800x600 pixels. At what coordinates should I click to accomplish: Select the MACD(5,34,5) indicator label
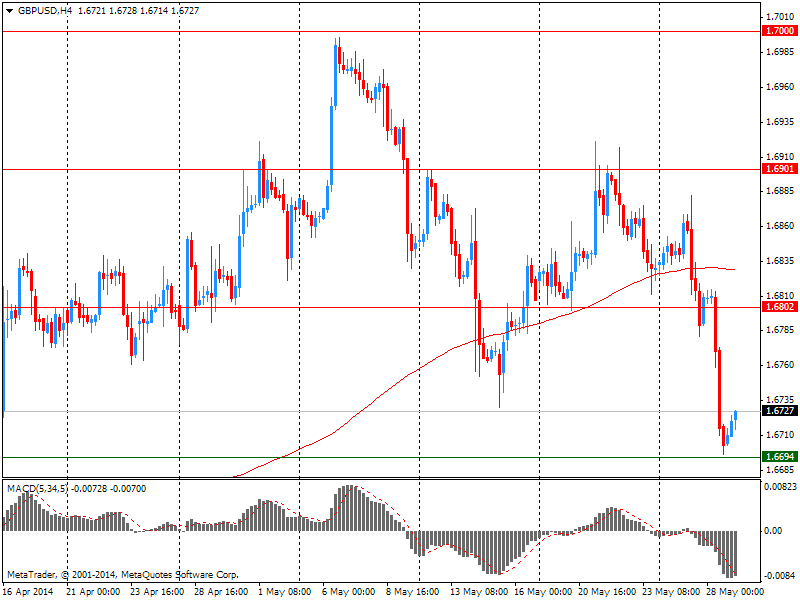(x=37, y=489)
